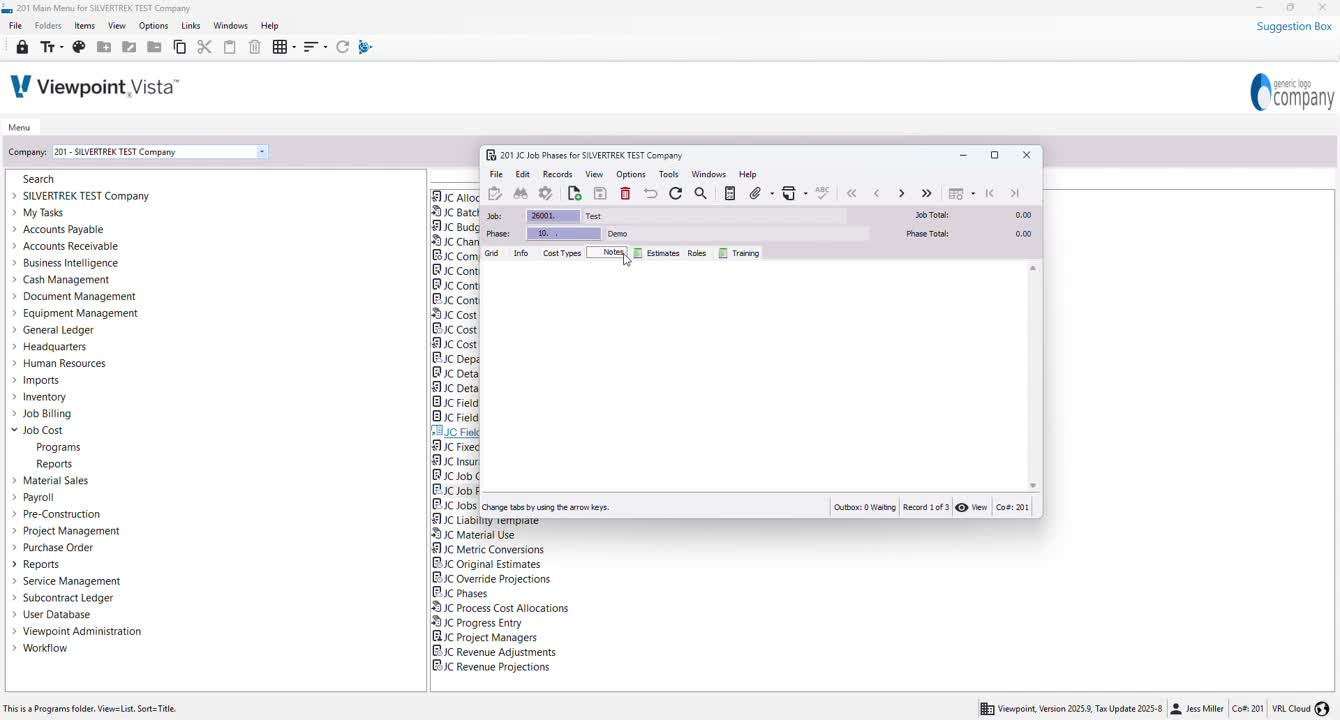Click the binoculars icon in Job Phases toolbar
This screenshot has width=1340, height=720.
click(521, 194)
